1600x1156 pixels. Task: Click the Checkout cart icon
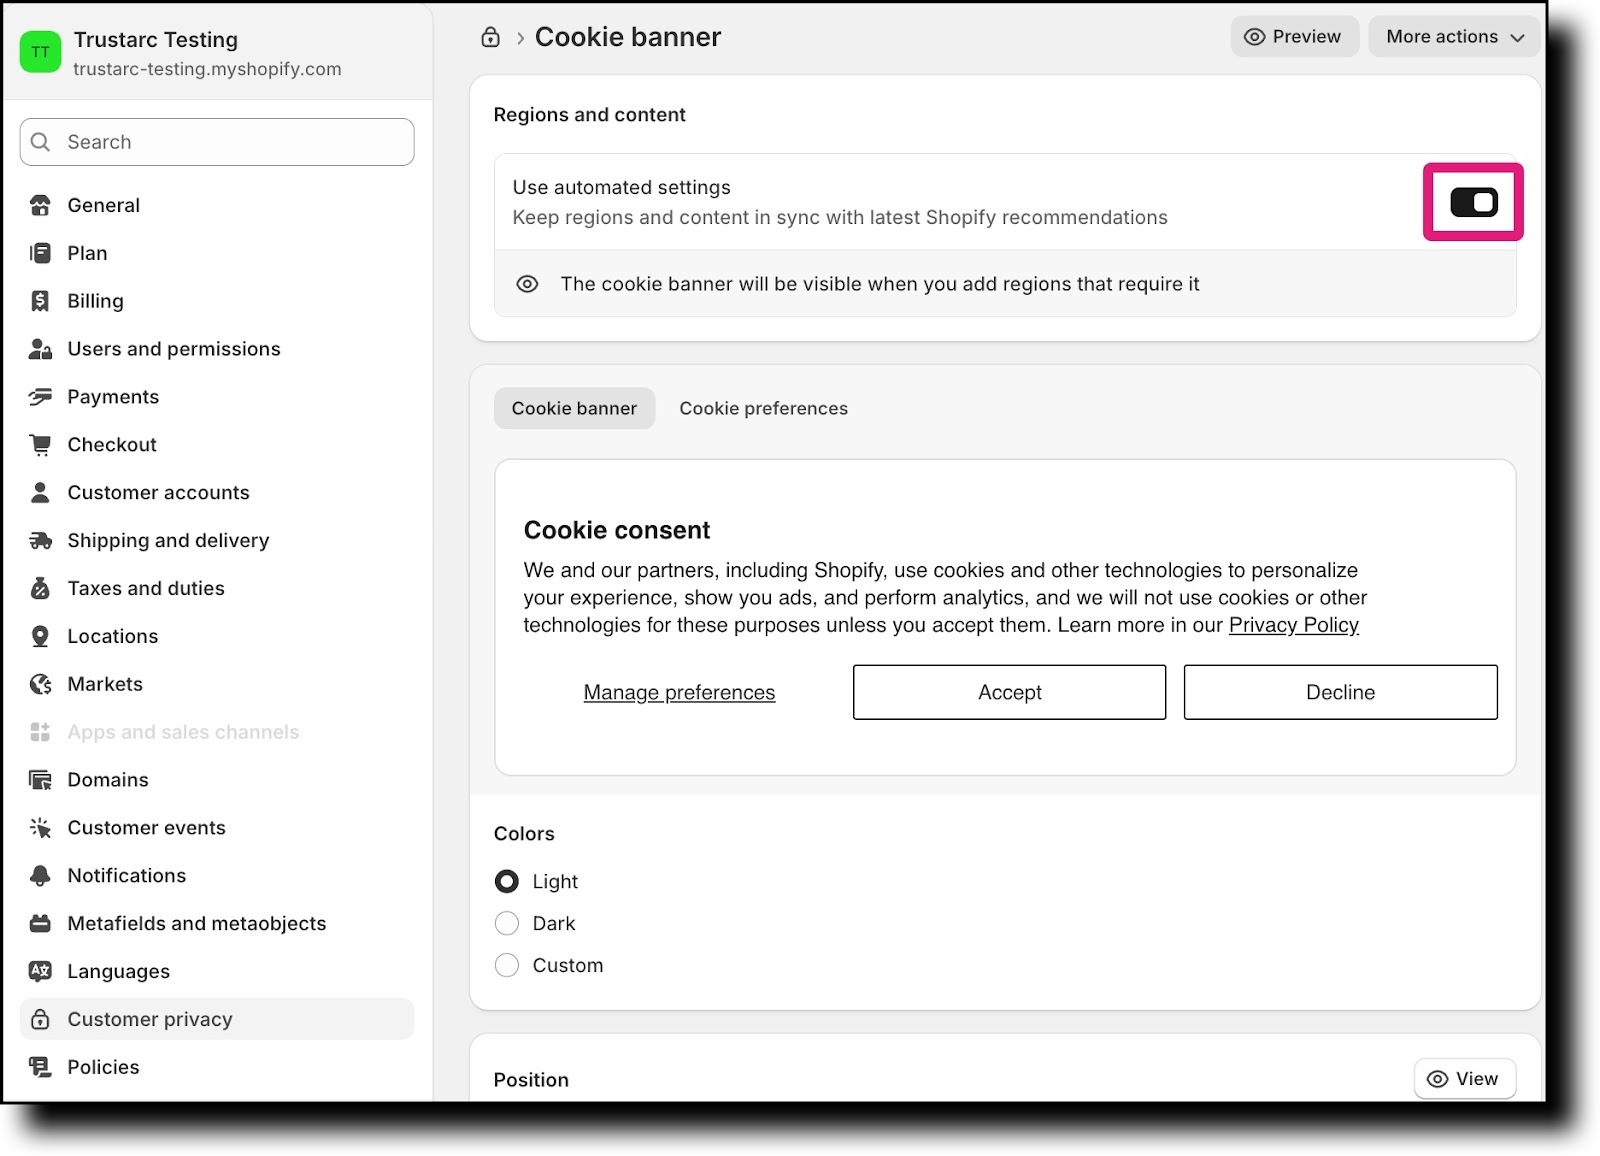40,445
